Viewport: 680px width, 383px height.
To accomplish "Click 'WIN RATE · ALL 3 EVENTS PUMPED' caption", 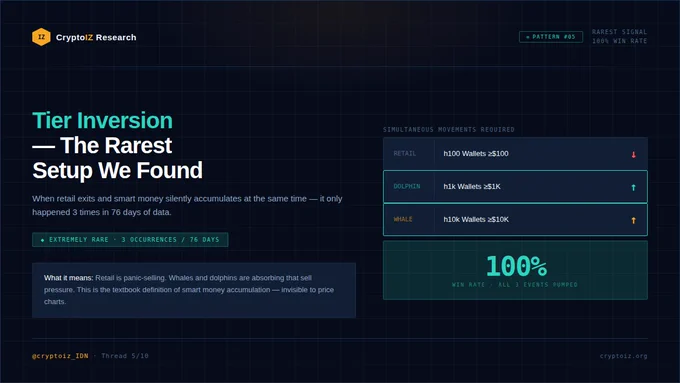I will (515, 285).
